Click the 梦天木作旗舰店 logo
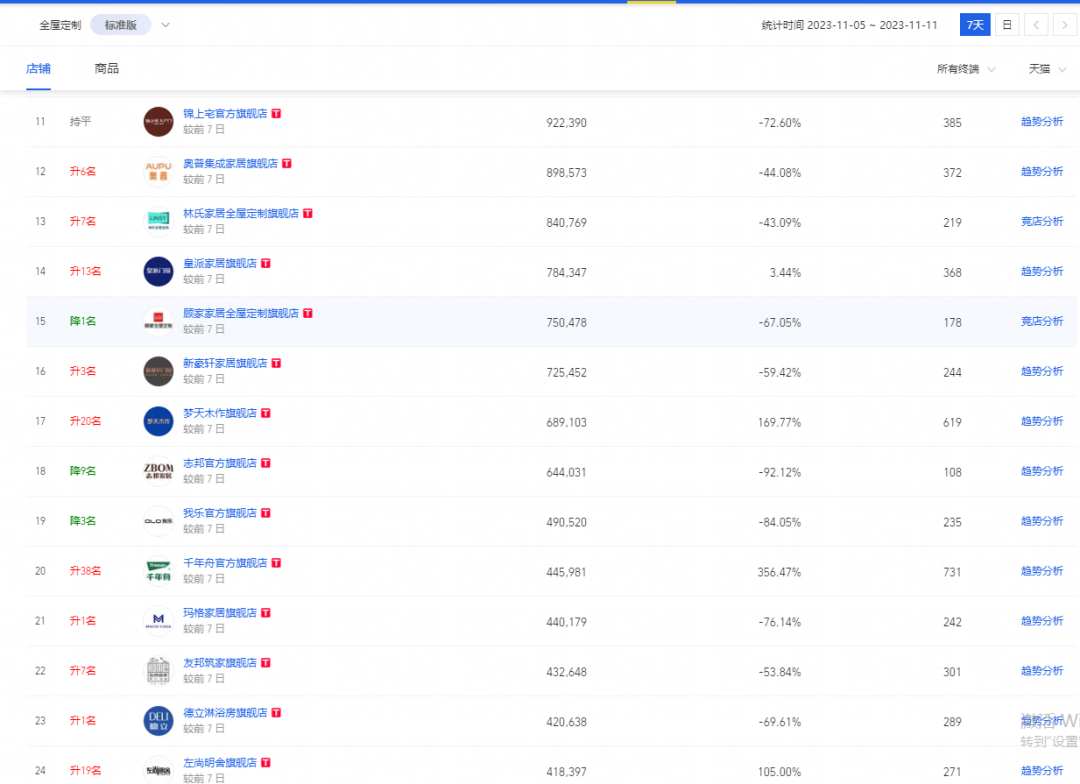Image resolution: width=1080 pixels, height=784 pixels. click(x=158, y=422)
